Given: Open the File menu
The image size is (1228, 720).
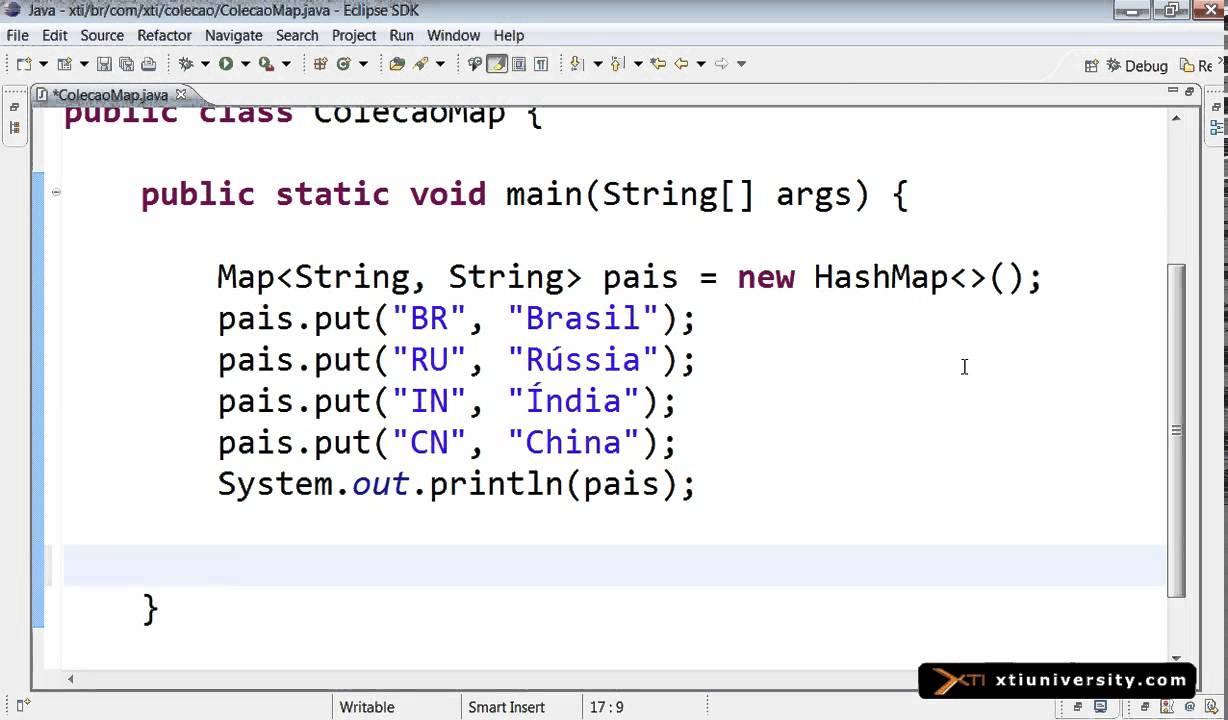Looking at the screenshot, I should coord(17,35).
